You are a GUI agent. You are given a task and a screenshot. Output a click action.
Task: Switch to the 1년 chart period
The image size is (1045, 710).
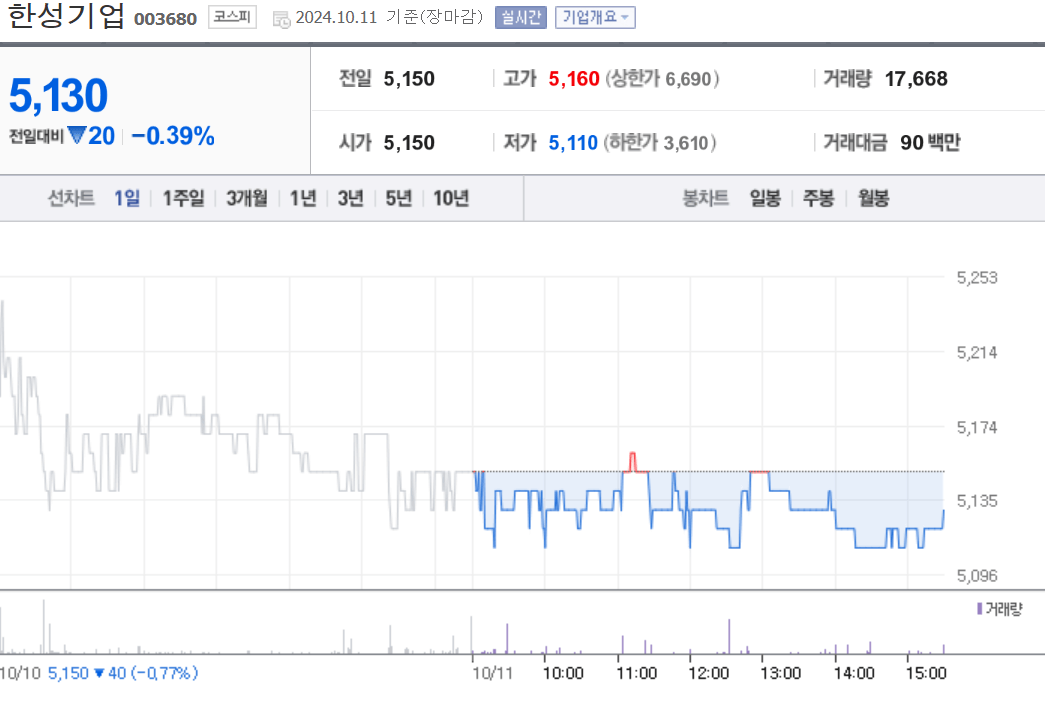[303, 198]
